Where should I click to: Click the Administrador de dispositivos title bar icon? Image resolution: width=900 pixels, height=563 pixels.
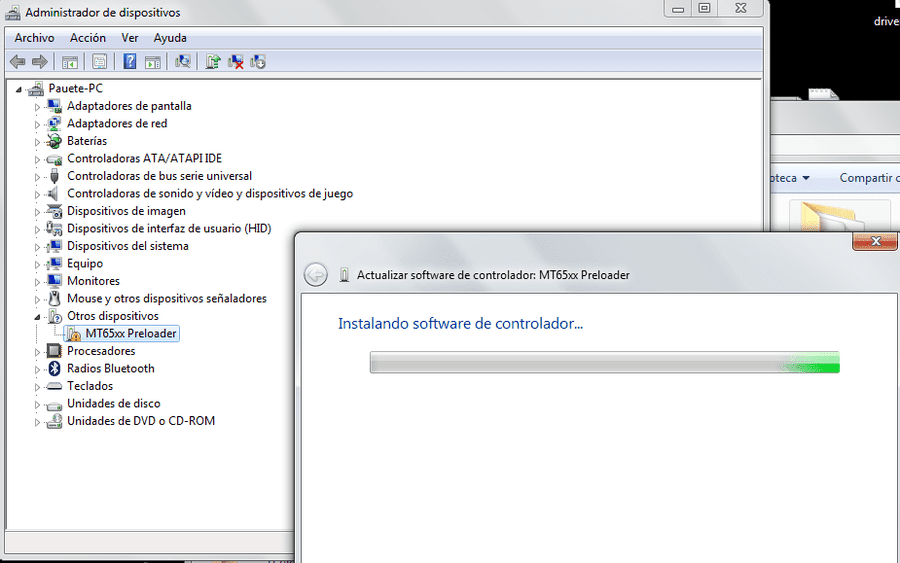13,12
